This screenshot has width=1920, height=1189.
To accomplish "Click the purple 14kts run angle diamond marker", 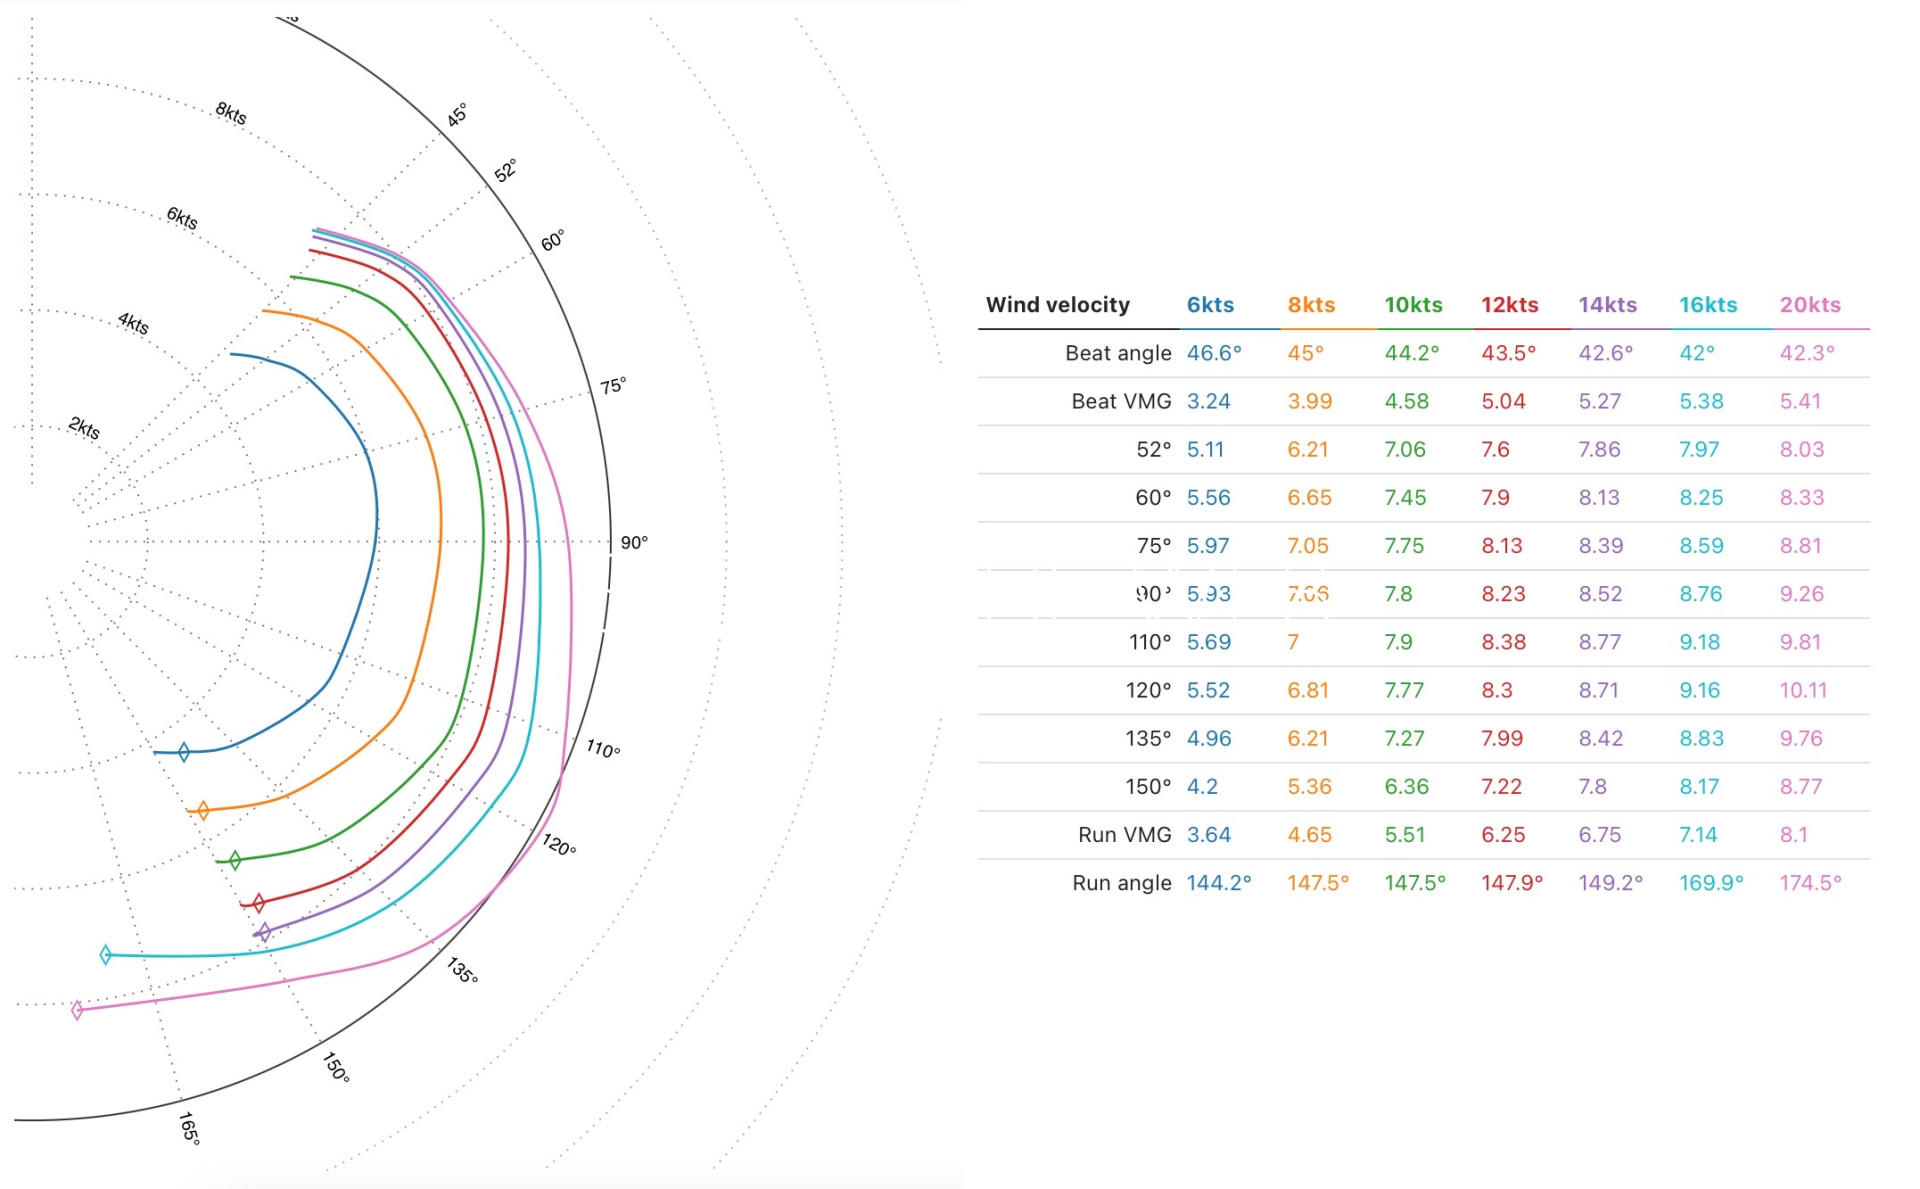I will pyautogui.click(x=265, y=933).
